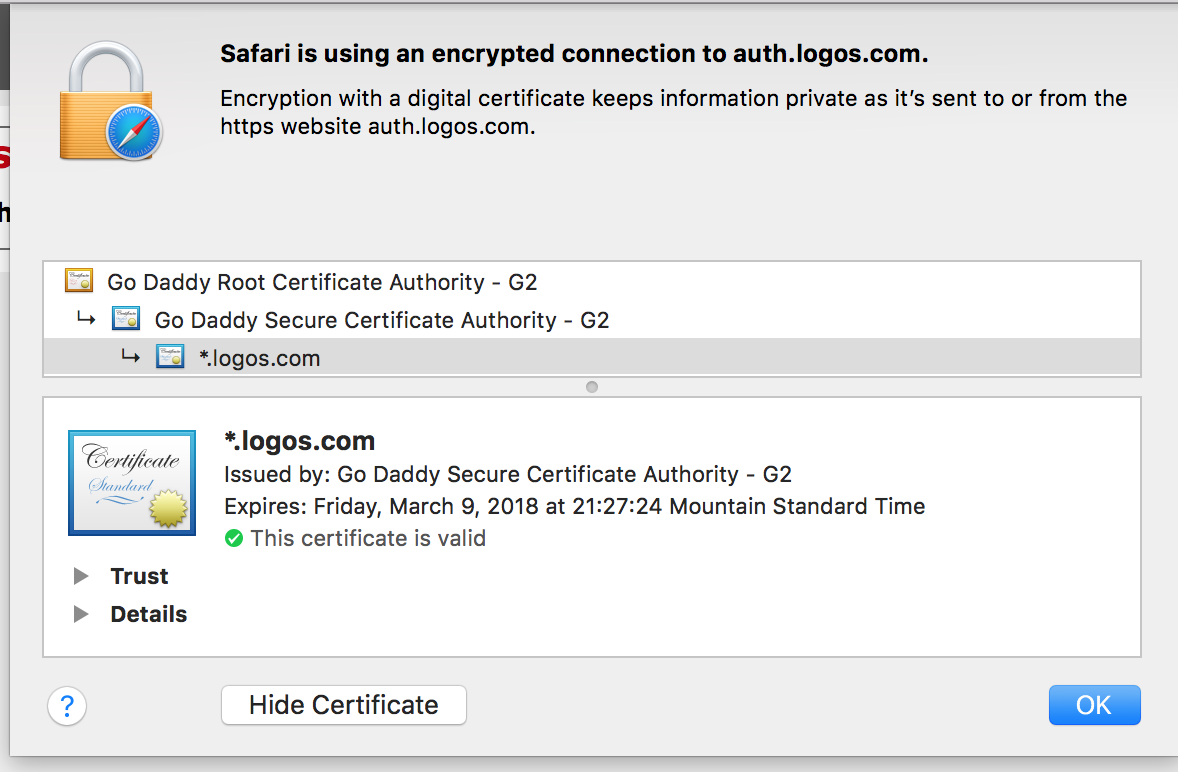This screenshot has width=1178, height=772.
Task: Expand the Trust disclosure triangle
Action: (80, 576)
